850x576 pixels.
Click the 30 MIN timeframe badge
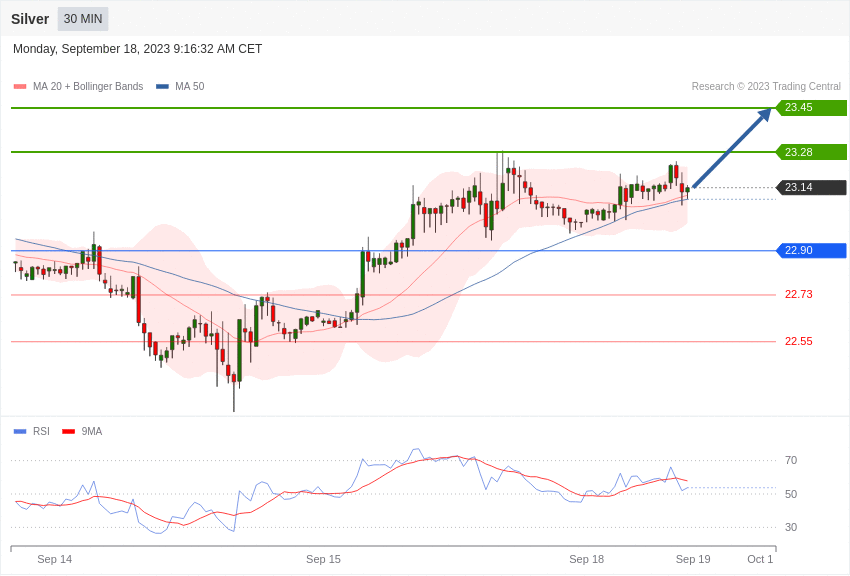[x=83, y=19]
